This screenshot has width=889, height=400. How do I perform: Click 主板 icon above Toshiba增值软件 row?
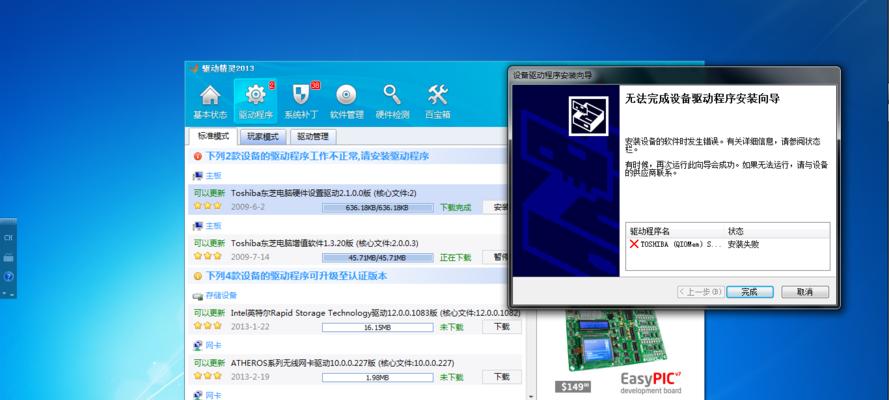click(198, 226)
